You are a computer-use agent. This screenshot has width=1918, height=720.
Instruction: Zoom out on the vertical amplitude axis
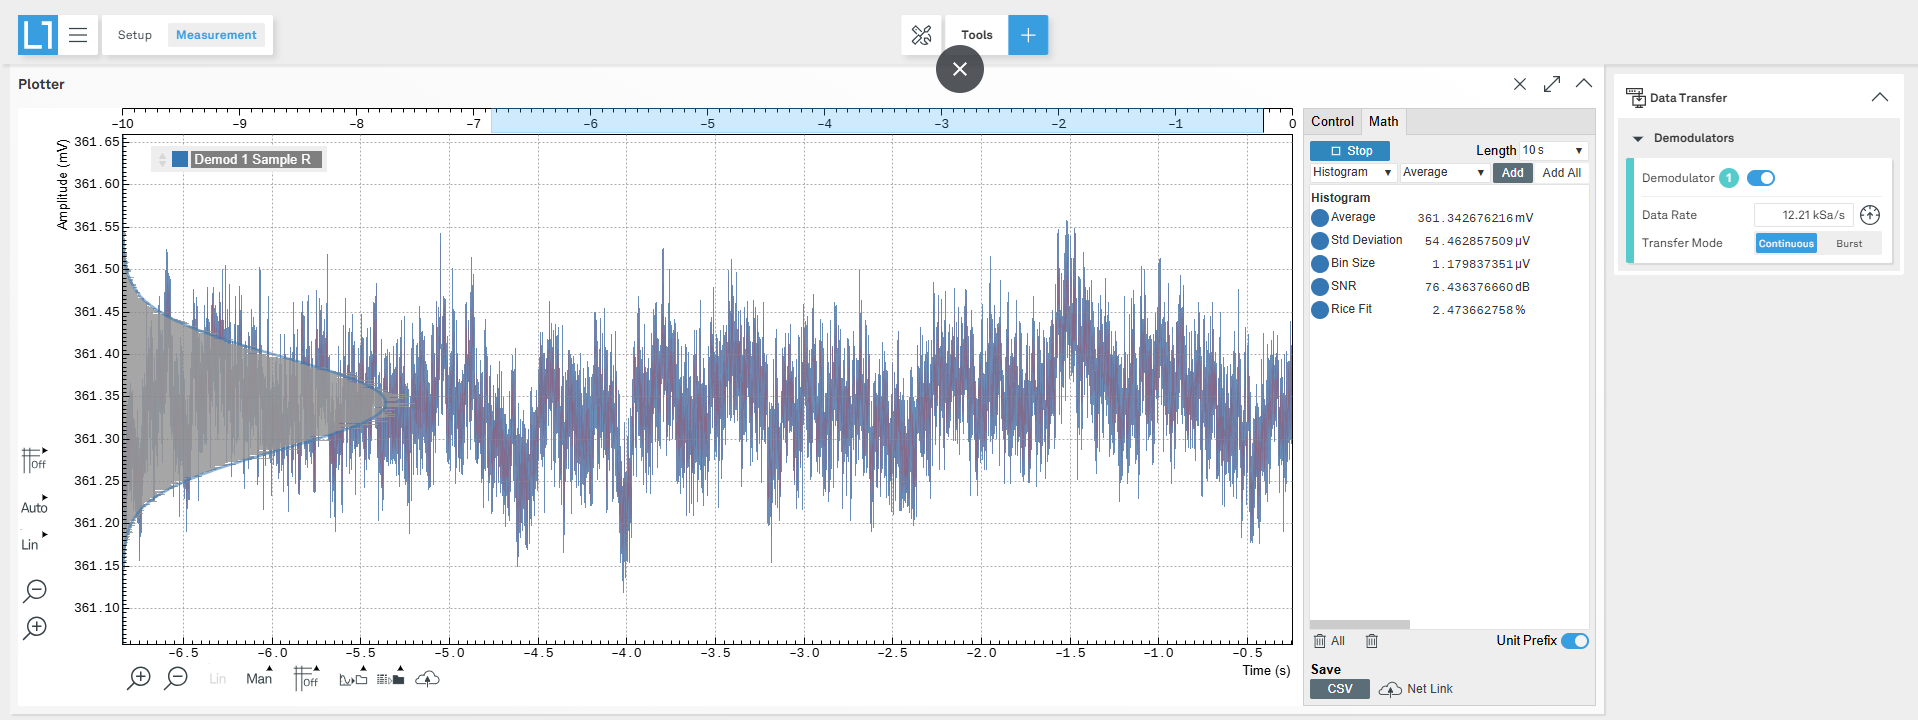pyautogui.click(x=35, y=591)
